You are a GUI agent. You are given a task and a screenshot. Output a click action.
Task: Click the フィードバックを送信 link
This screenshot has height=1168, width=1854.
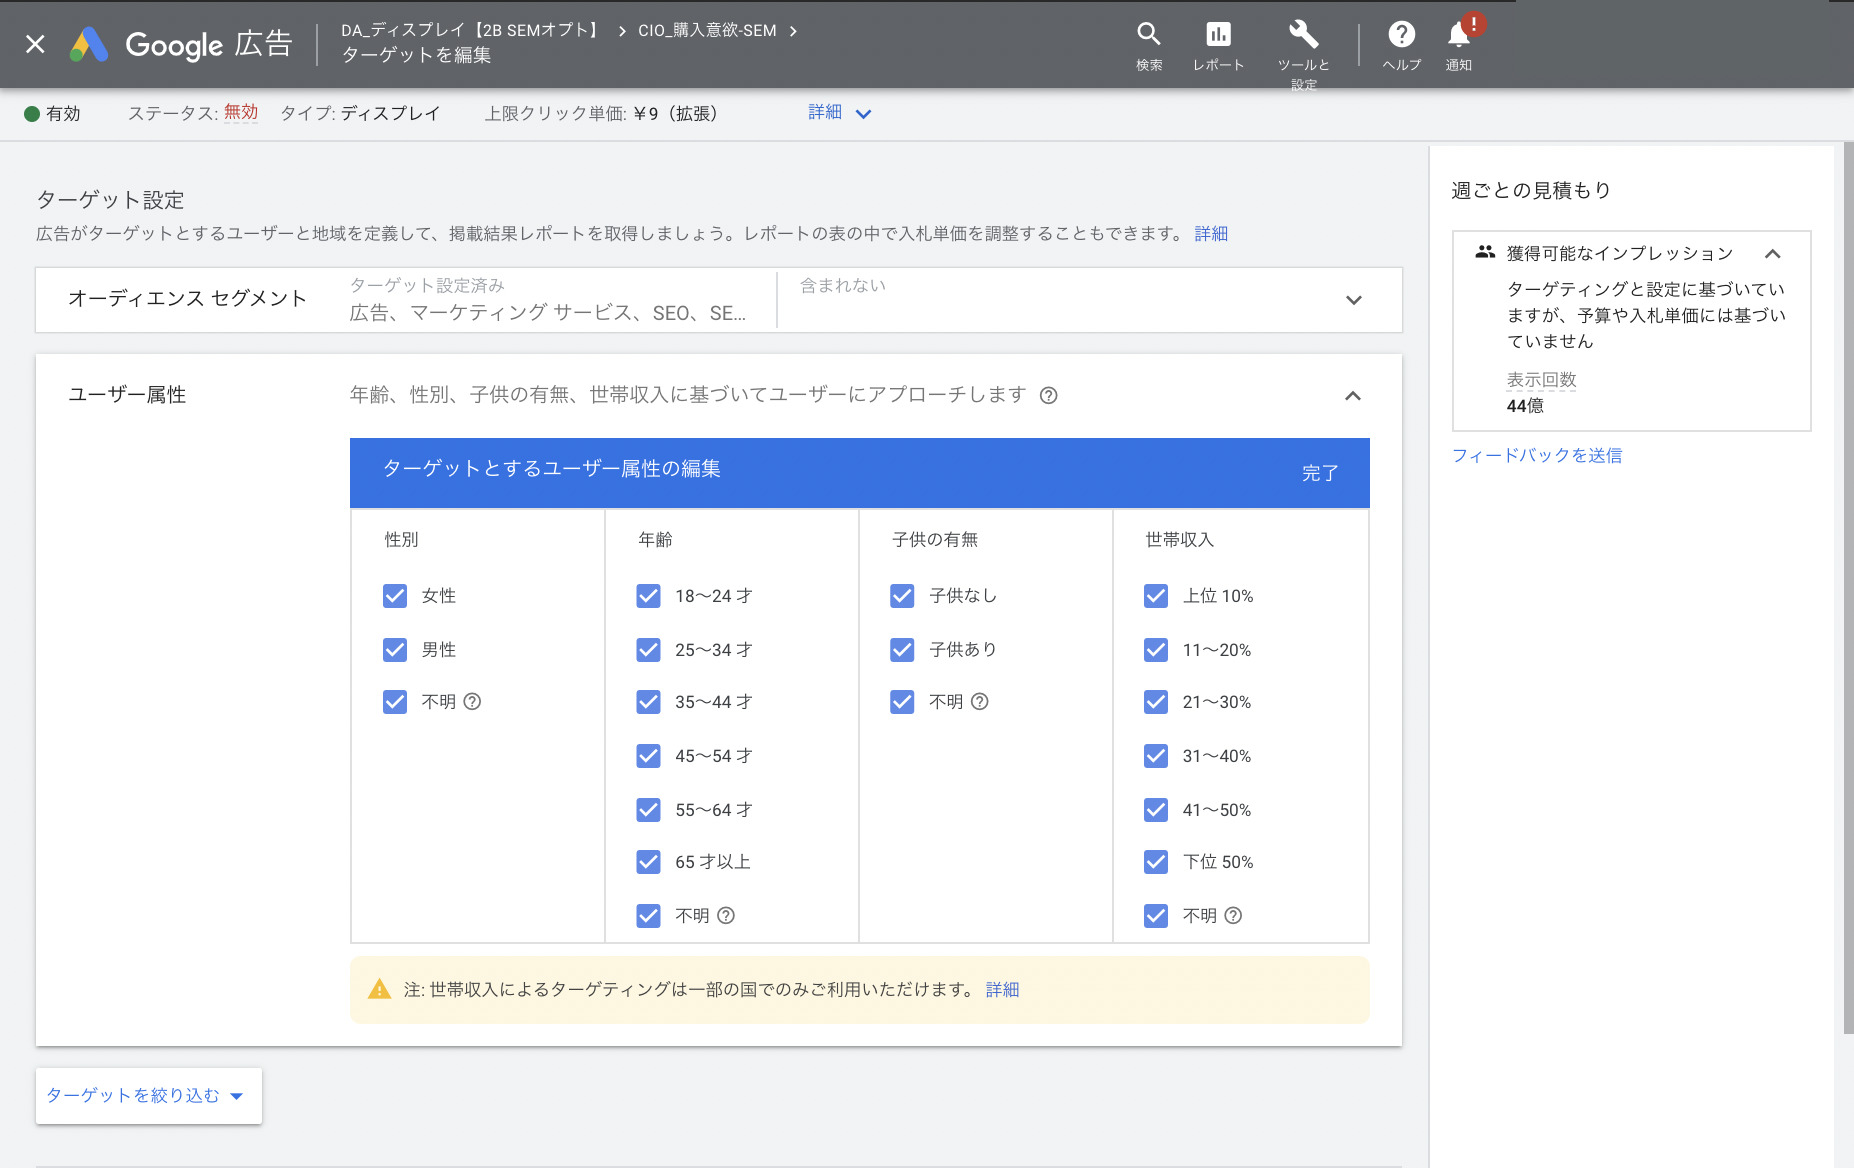click(x=1538, y=455)
